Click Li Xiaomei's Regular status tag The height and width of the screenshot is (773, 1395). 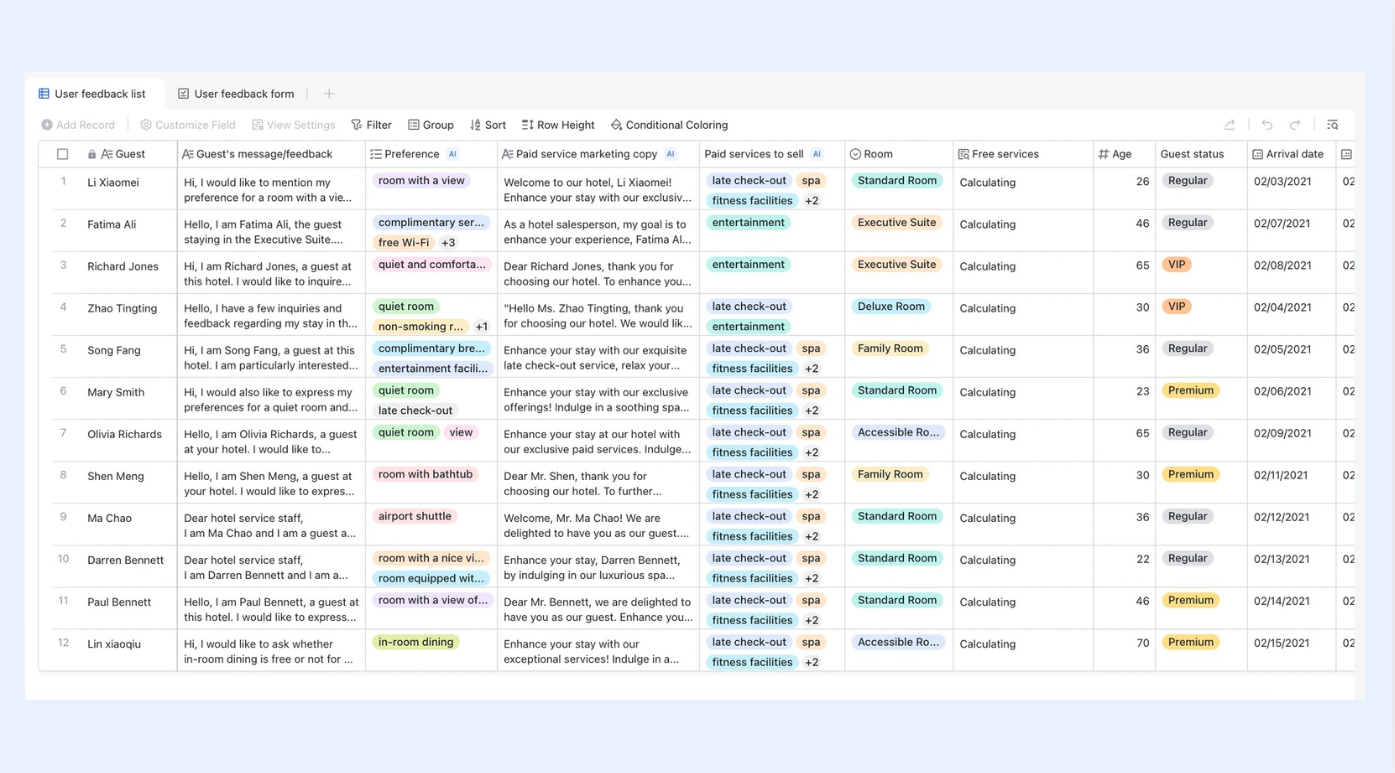[1188, 181]
